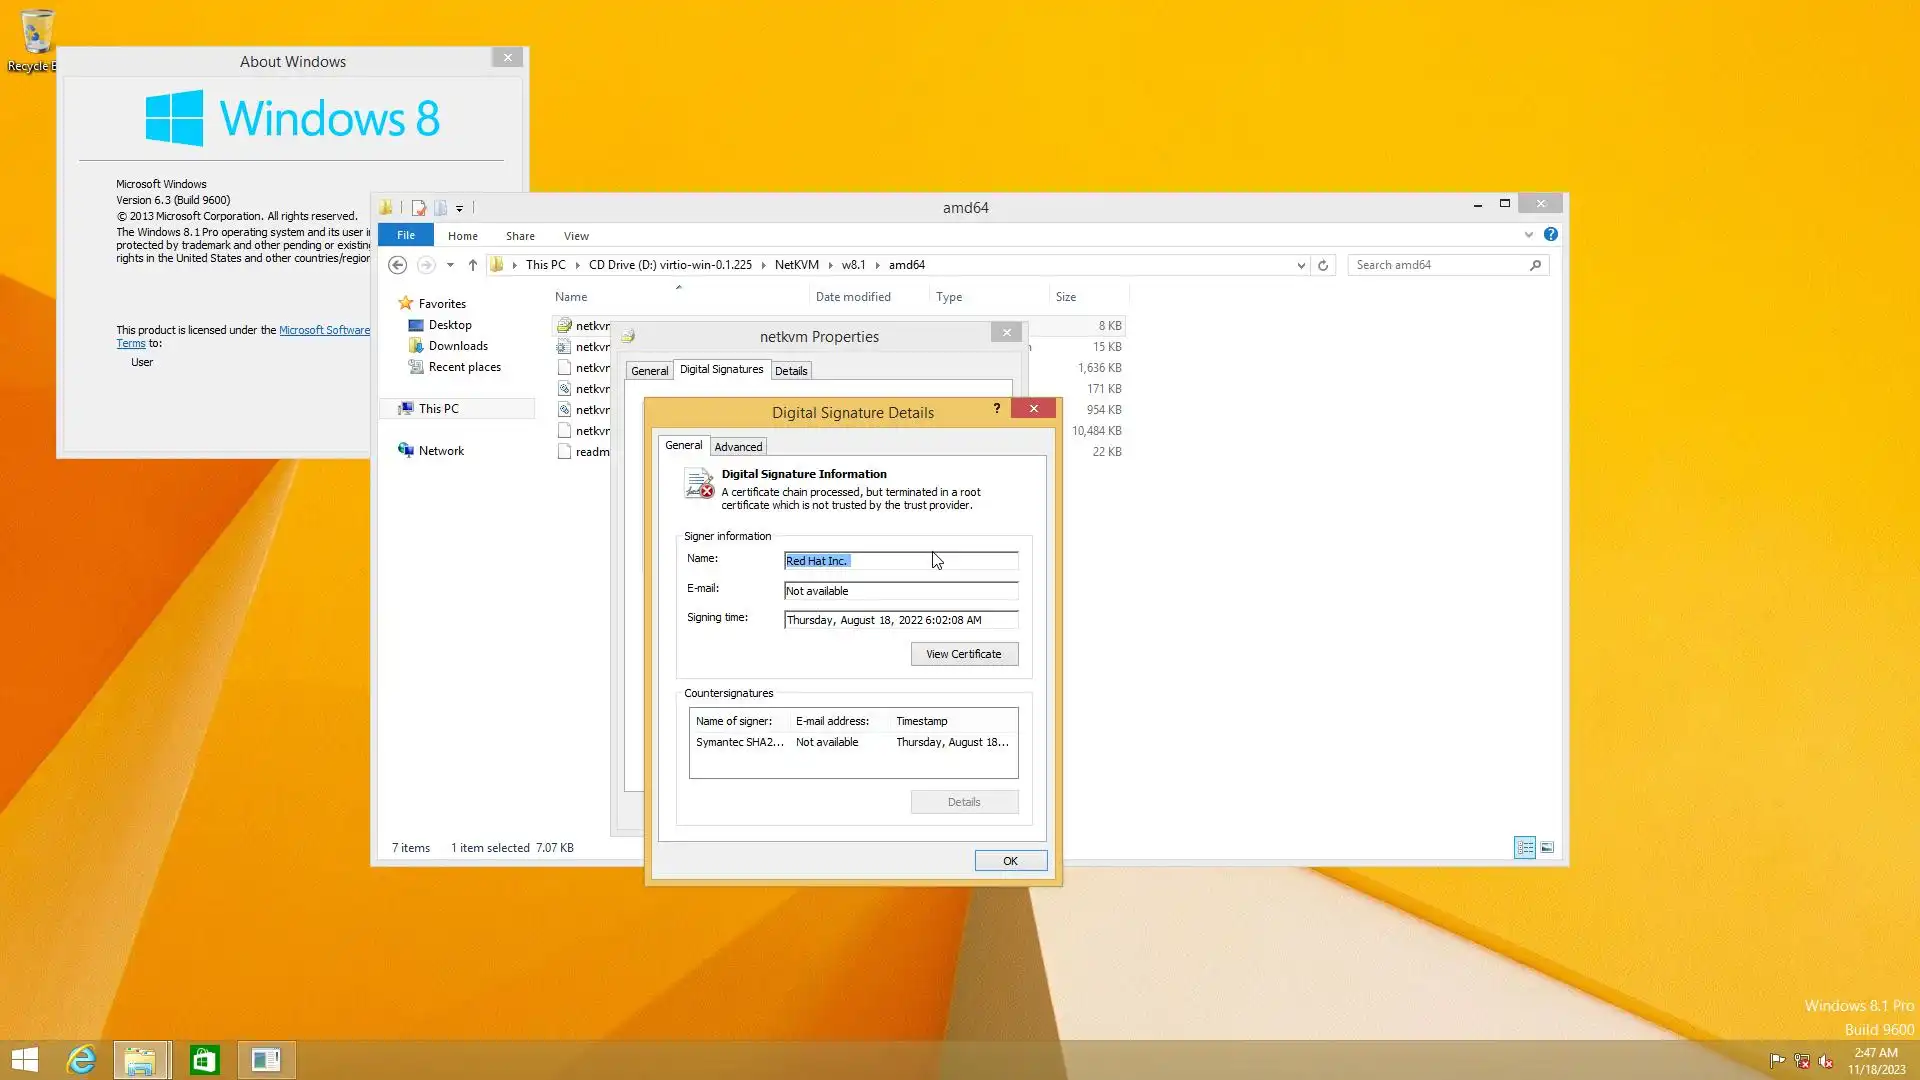Expand the ribbon chevron
The height and width of the screenshot is (1080, 1920).
pyautogui.click(x=1528, y=235)
